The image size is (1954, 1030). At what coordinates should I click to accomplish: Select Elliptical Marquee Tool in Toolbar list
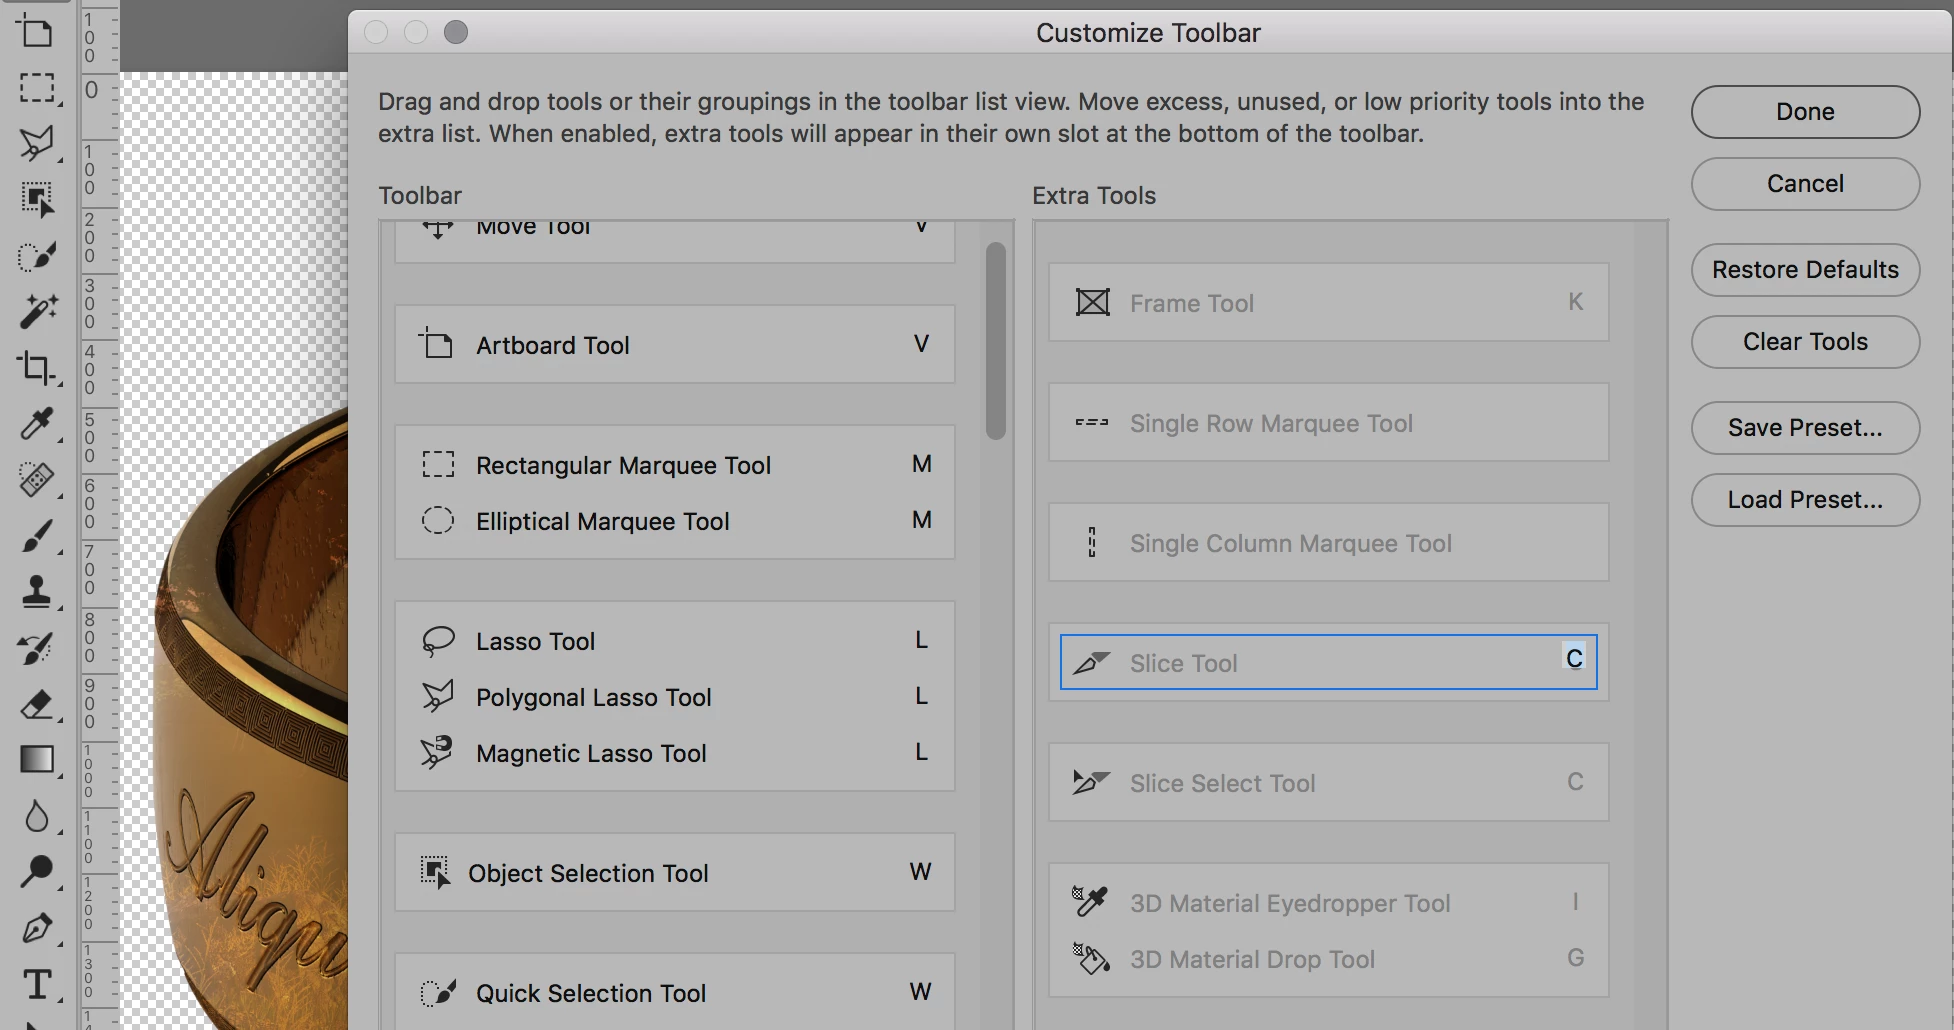602,522
